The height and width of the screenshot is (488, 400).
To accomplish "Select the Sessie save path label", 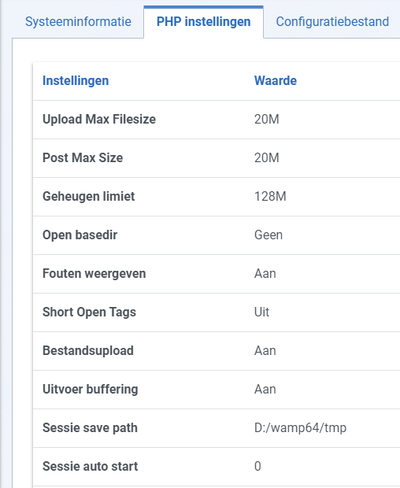I will [x=90, y=428].
